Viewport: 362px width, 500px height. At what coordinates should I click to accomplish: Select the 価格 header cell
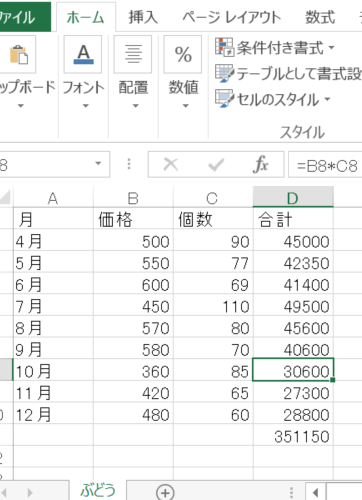[133, 219]
